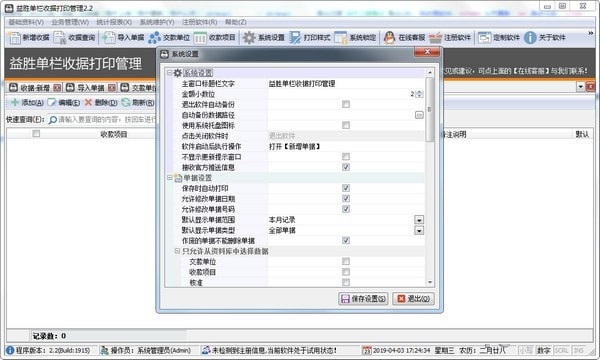Screen dimensions: 600x360
Task: Open the 统计报表(X) menu
Action: 114,22
